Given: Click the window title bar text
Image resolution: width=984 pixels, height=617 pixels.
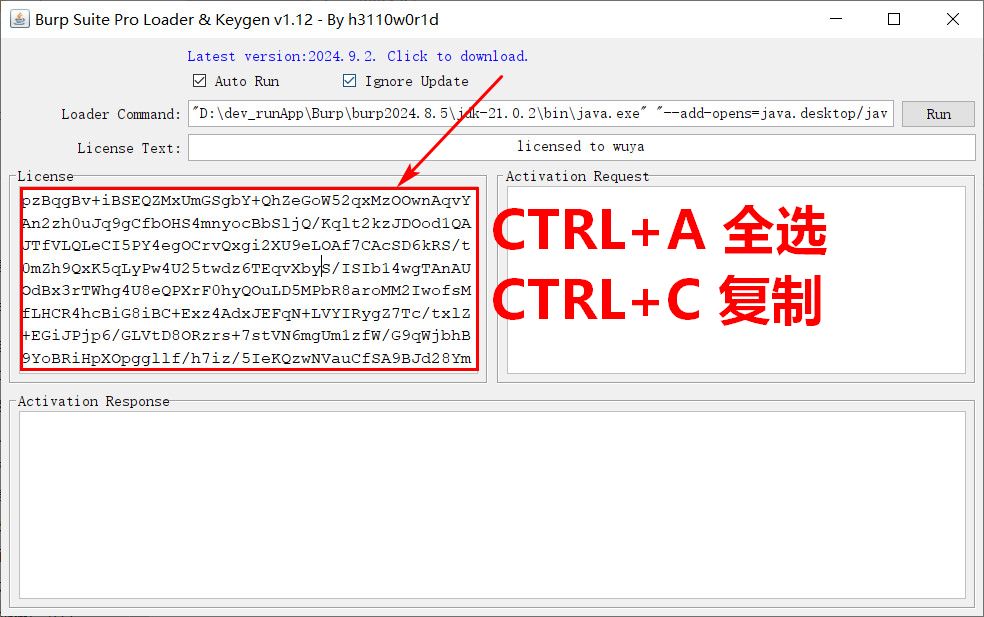Looking at the screenshot, I should pos(236,20).
